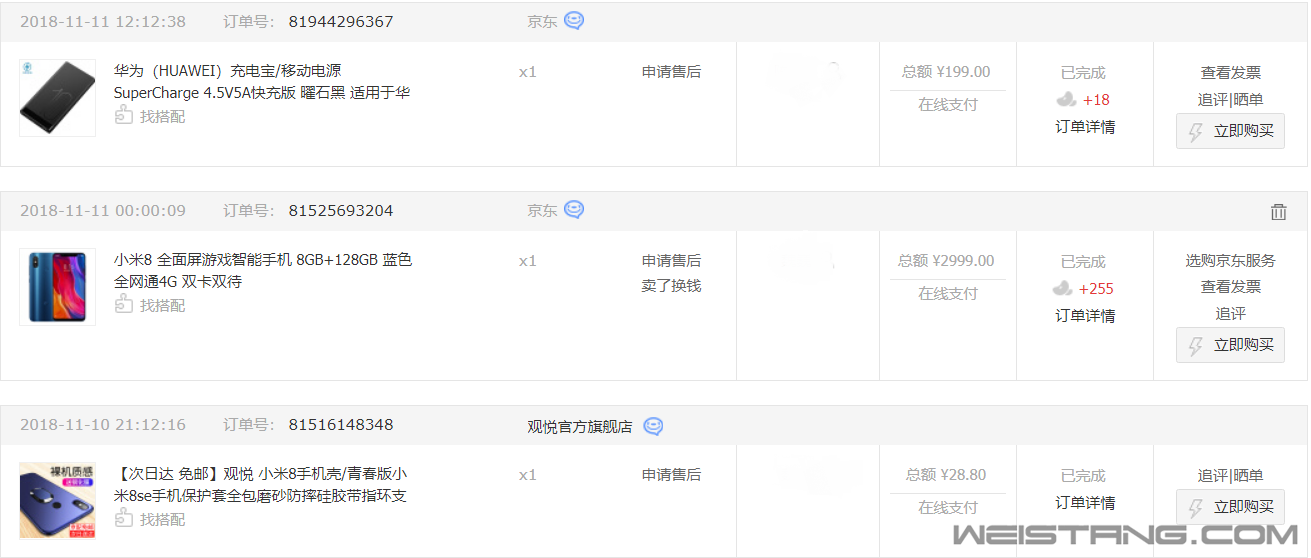The height and width of the screenshot is (558, 1311).
Task: Click 找搭配 icon under Xiaomi 8 phone
Action: (123, 305)
